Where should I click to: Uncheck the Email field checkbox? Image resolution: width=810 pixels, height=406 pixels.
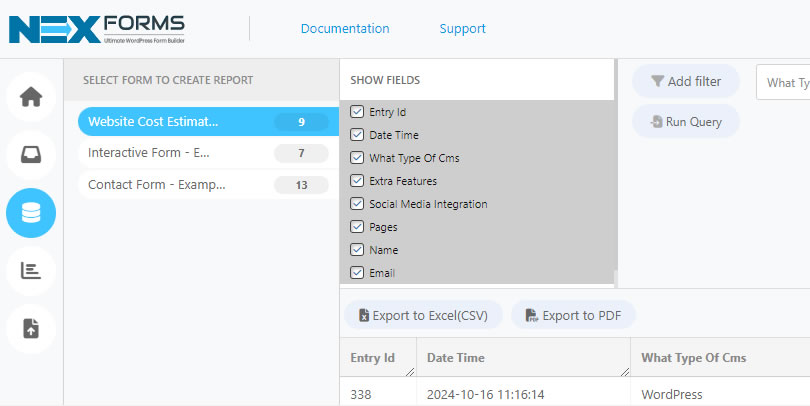pos(357,273)
